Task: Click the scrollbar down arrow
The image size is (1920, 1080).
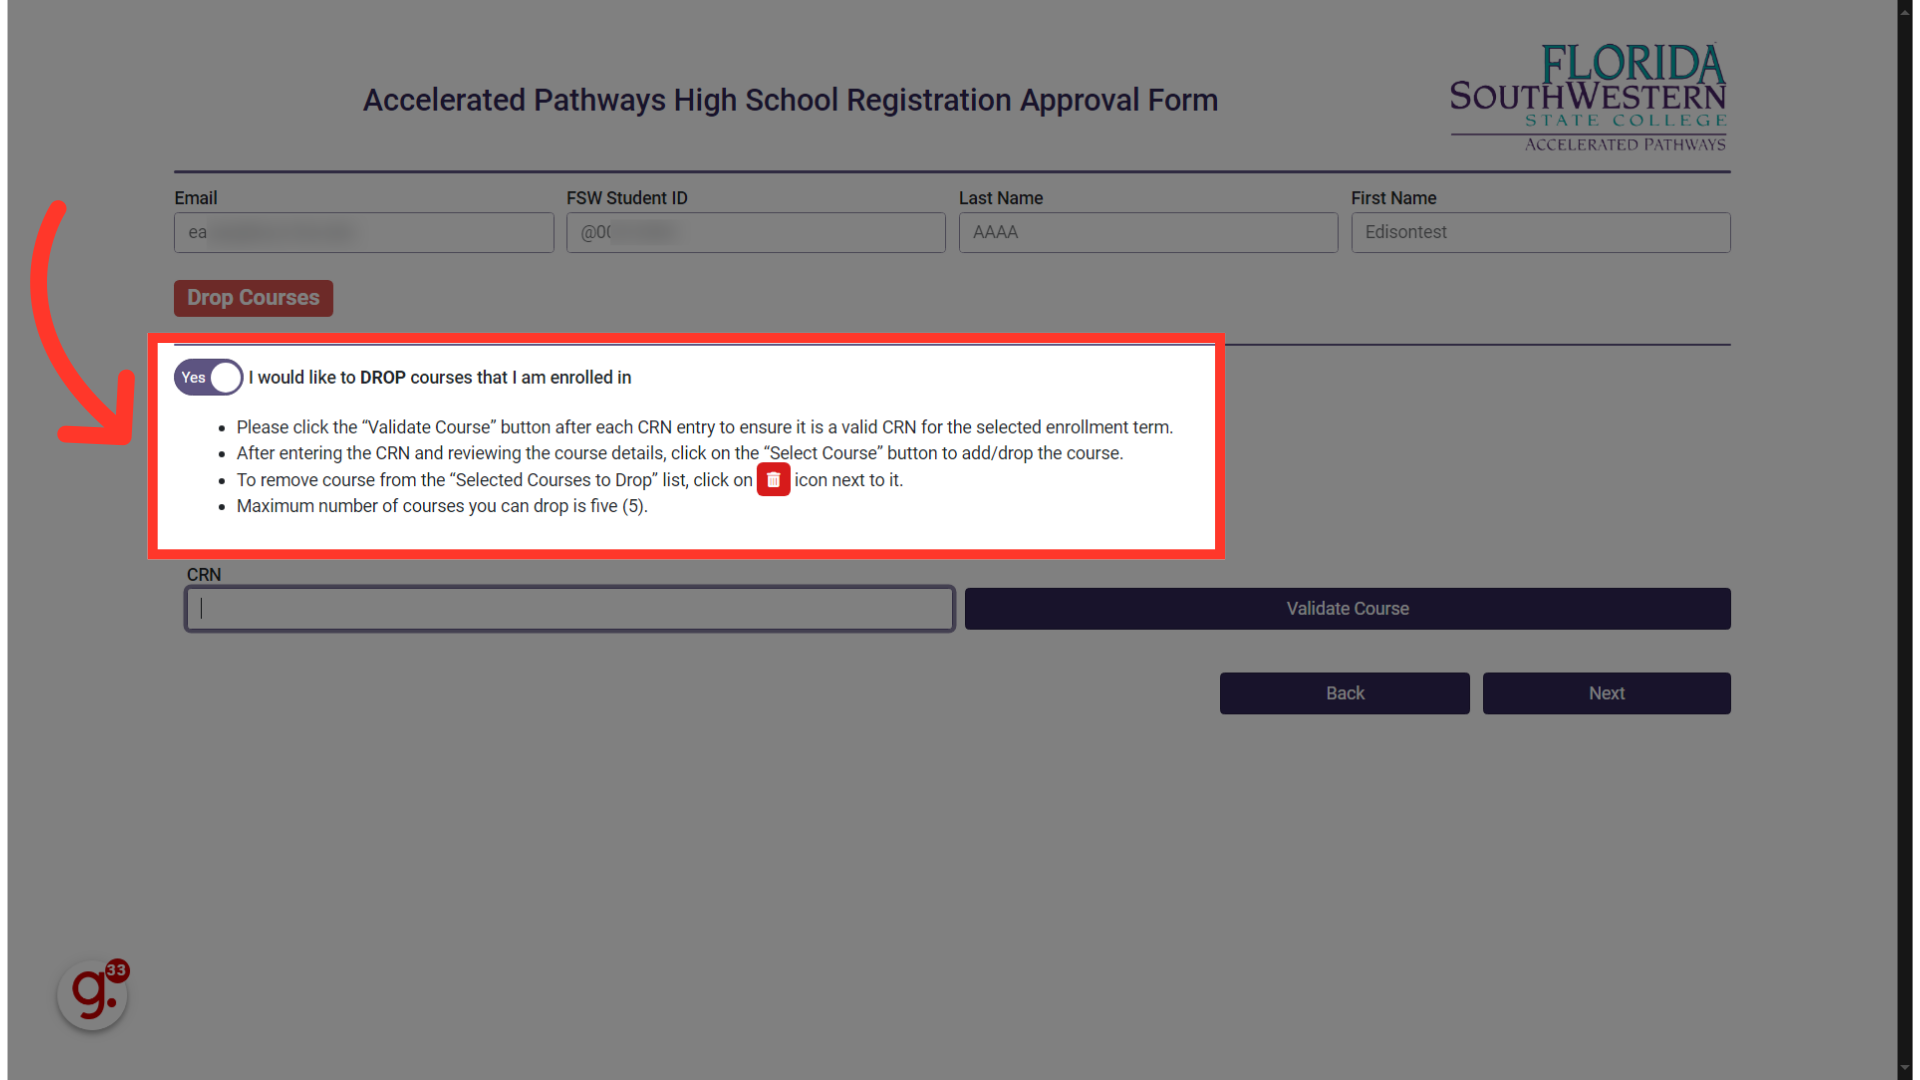Action: pyautogui.click(x=1908, y=1070)
